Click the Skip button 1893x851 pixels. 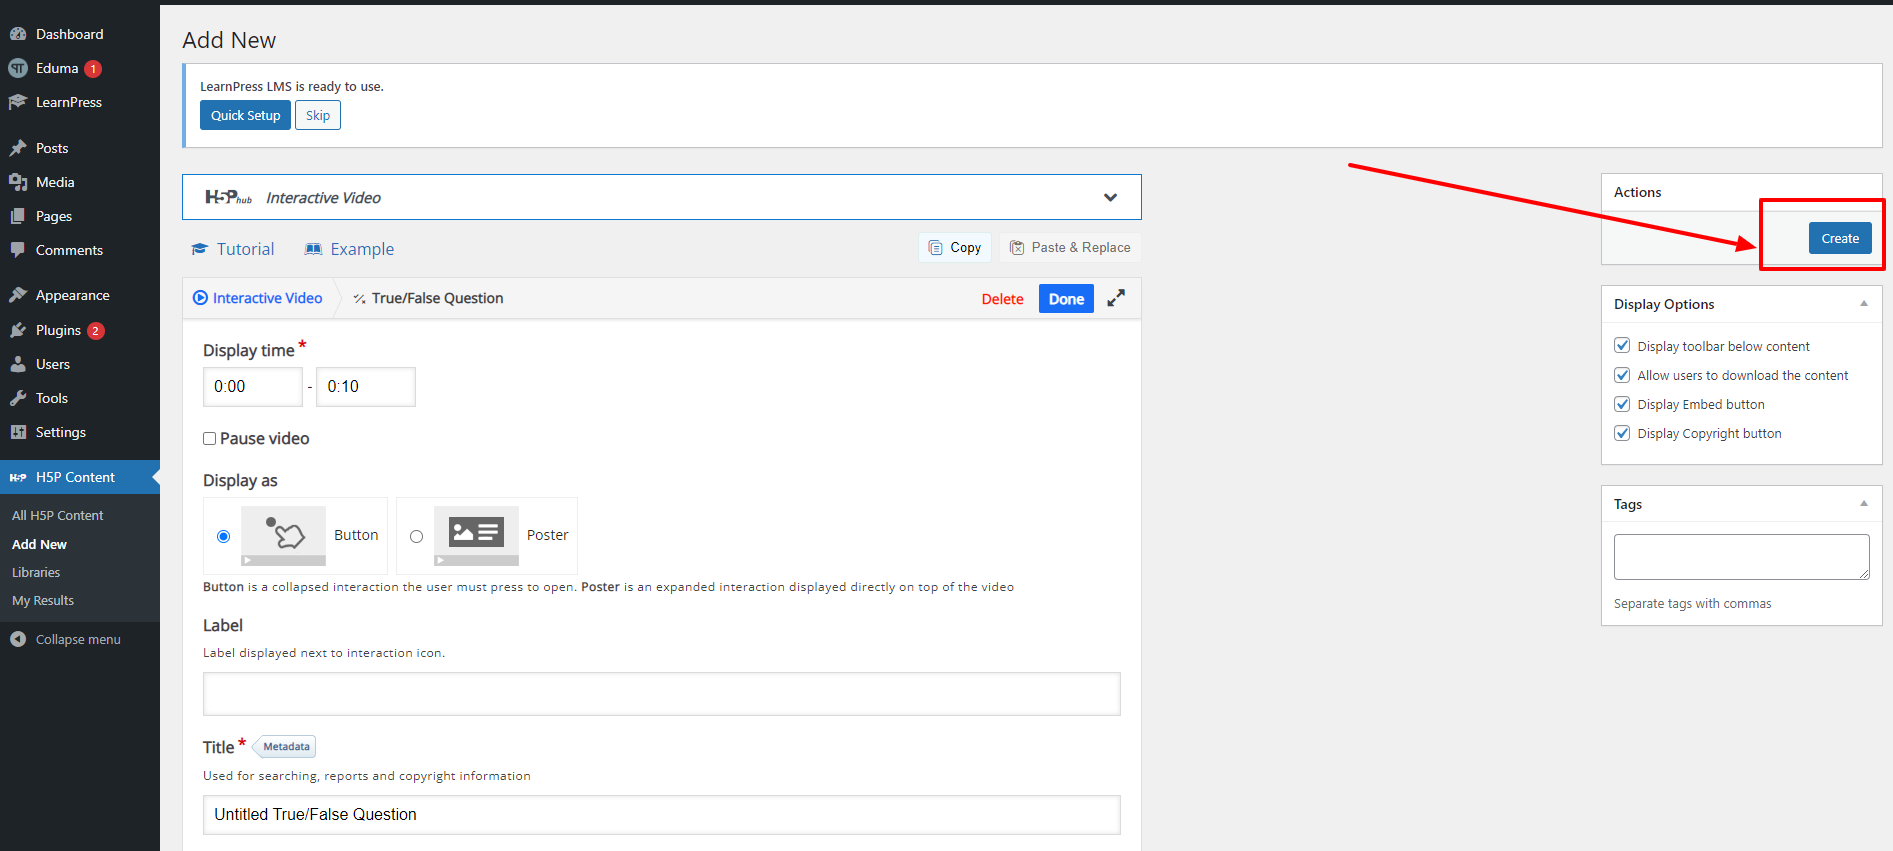pyautogui.click(x=318, y=115)
